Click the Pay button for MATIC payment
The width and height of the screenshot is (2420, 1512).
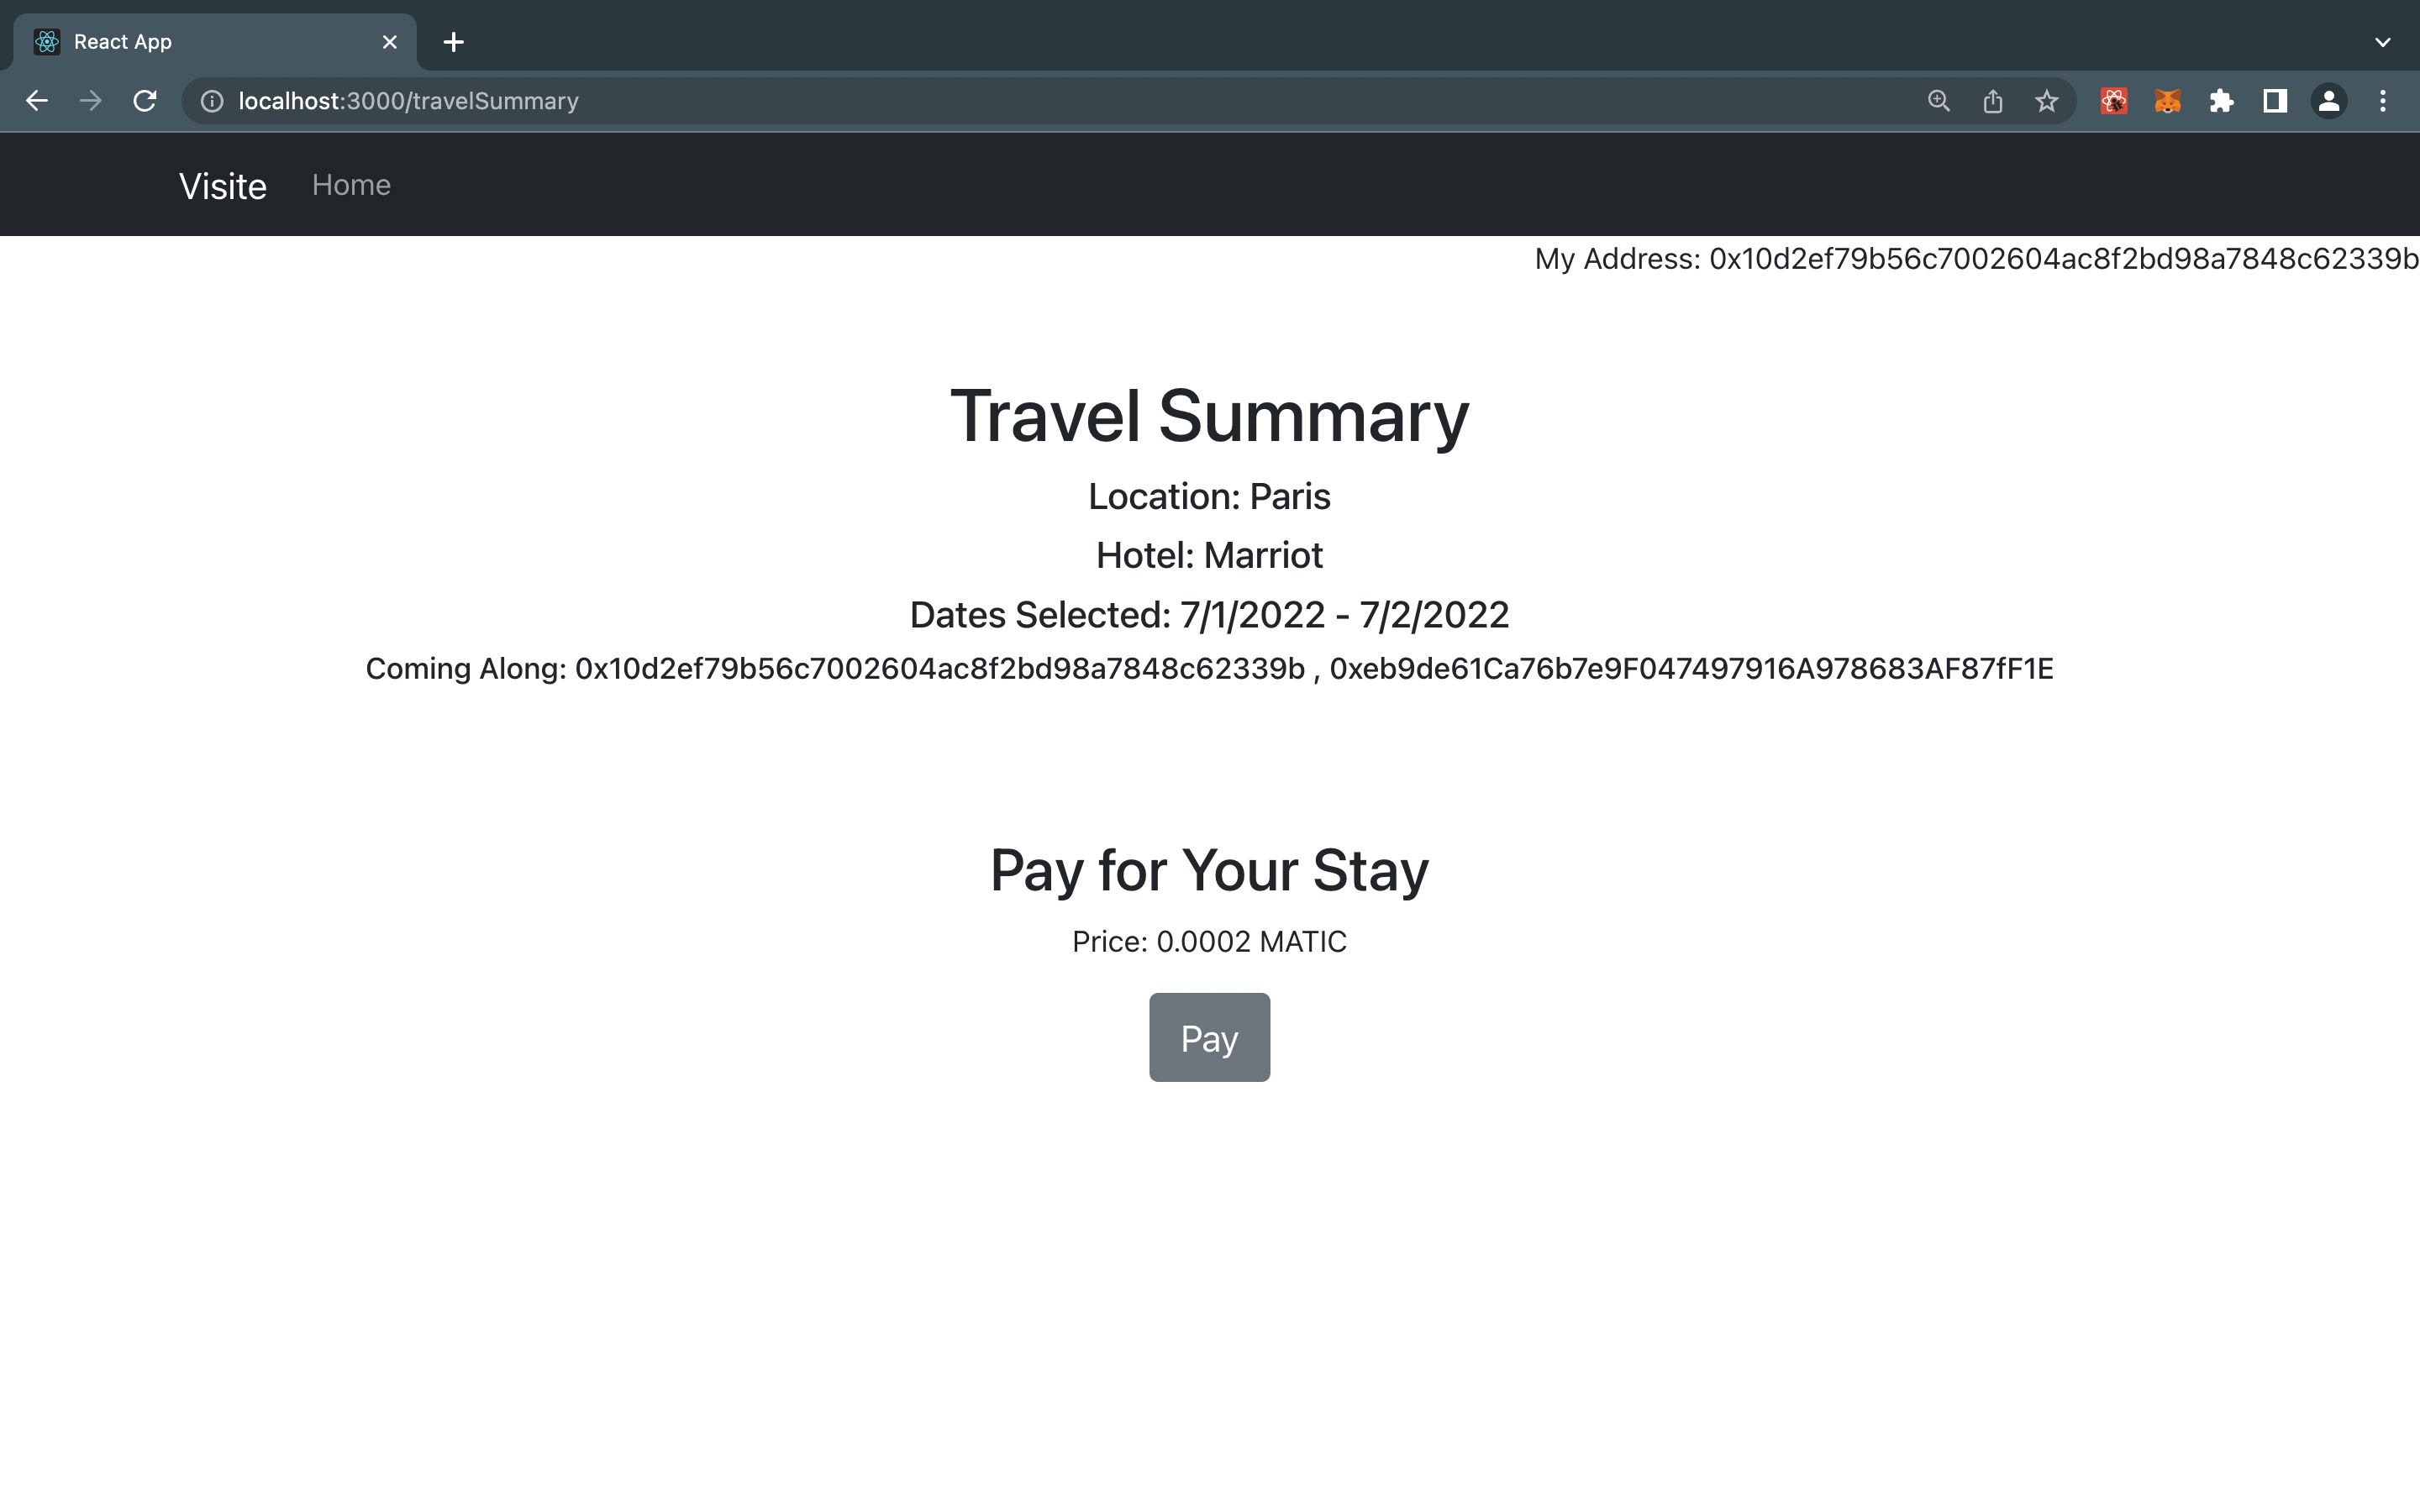[x=1209, y=1035]
